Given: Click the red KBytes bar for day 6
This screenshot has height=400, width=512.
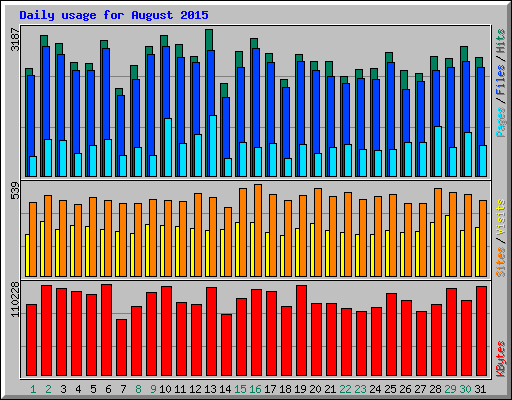Looking at the screenshot, I should click(107, 330).
